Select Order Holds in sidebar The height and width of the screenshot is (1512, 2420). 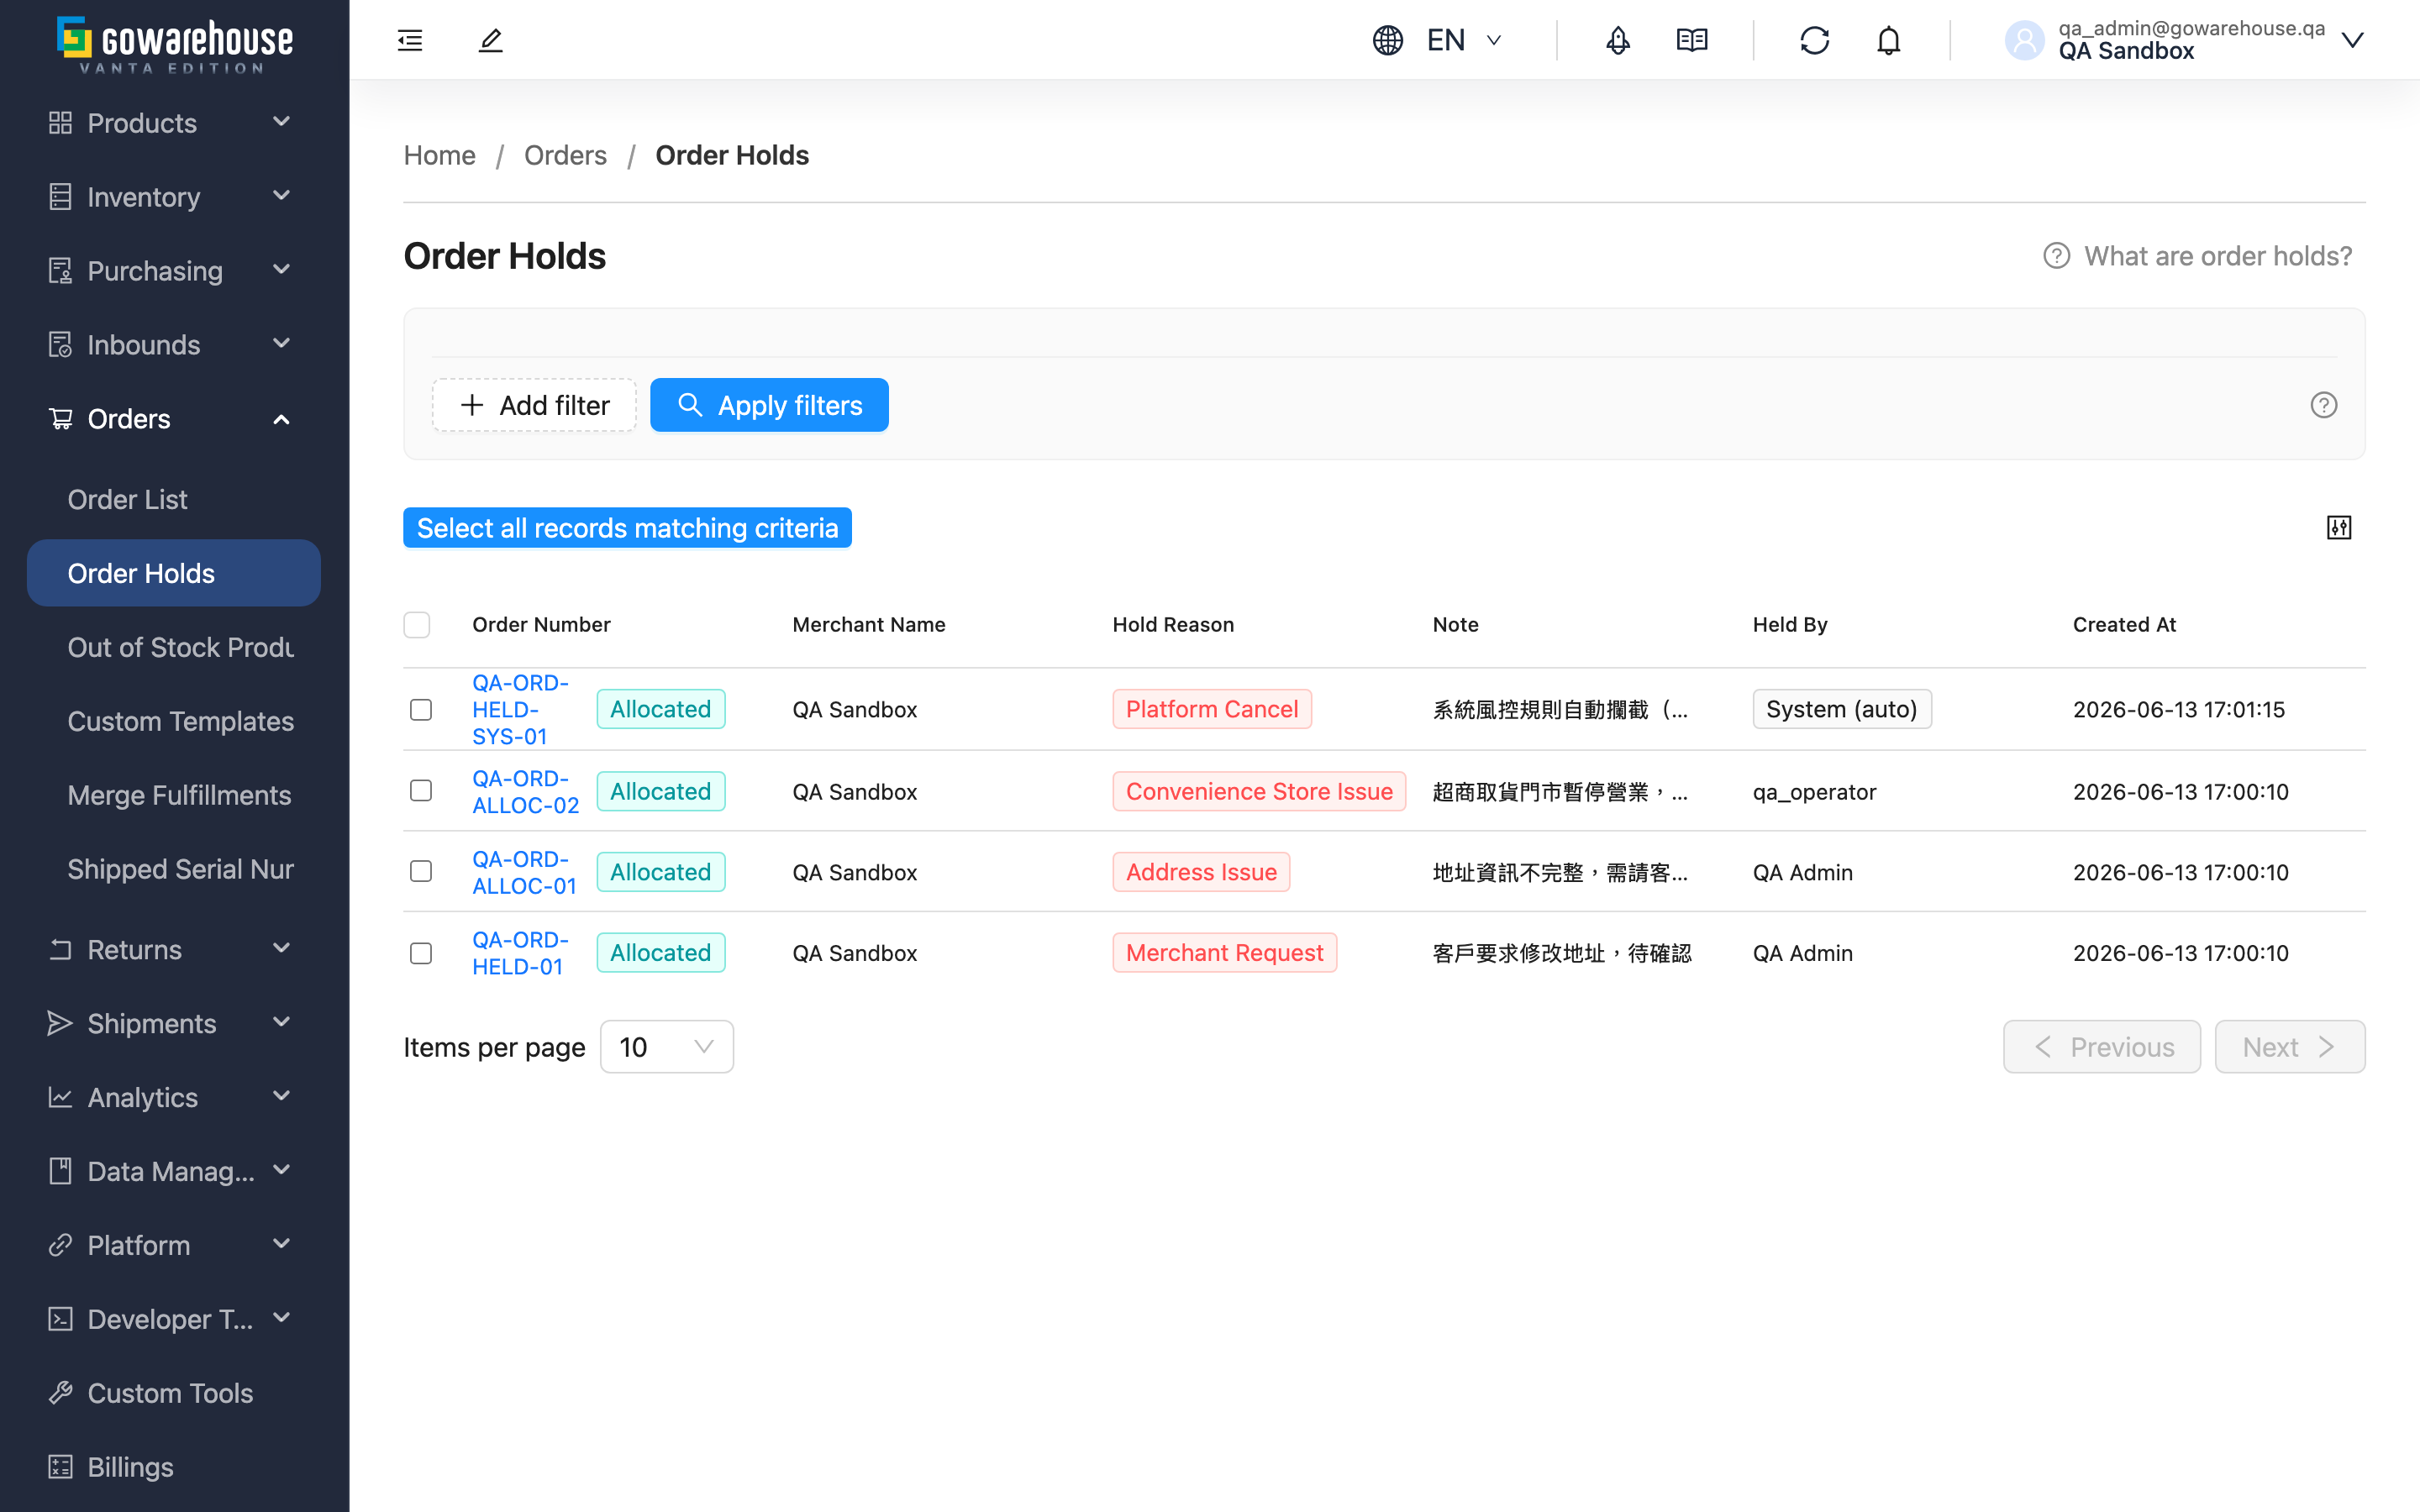click(174, 573)
